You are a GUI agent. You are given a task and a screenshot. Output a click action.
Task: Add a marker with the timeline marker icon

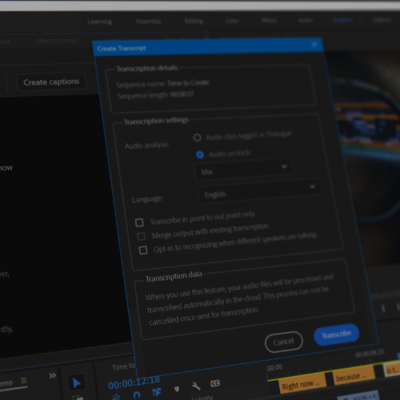[x=177, y=389]
